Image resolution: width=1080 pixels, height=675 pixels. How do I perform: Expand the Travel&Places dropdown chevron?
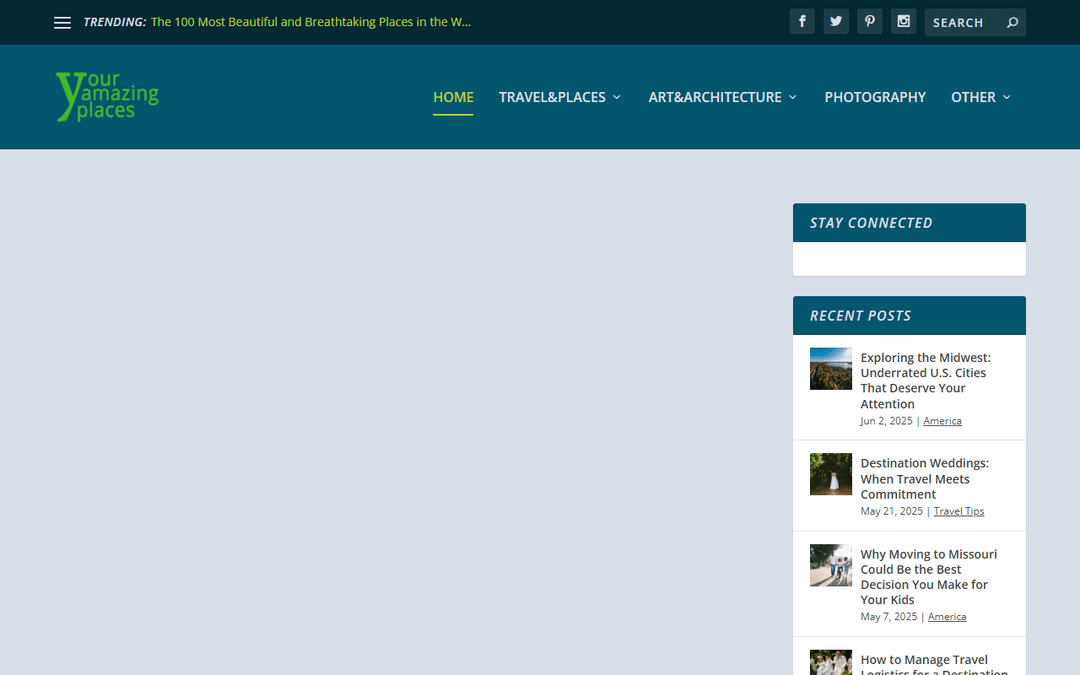click(616, 97)
